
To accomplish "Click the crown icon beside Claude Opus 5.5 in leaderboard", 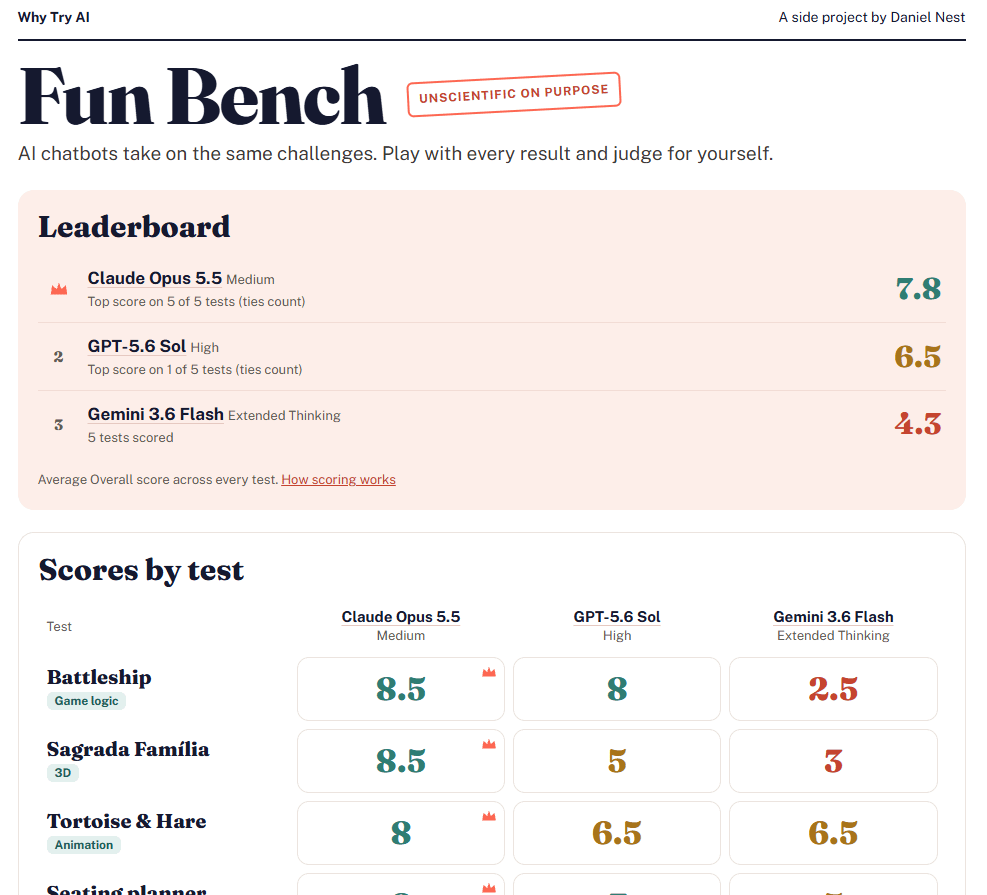I will pos(59,289).
